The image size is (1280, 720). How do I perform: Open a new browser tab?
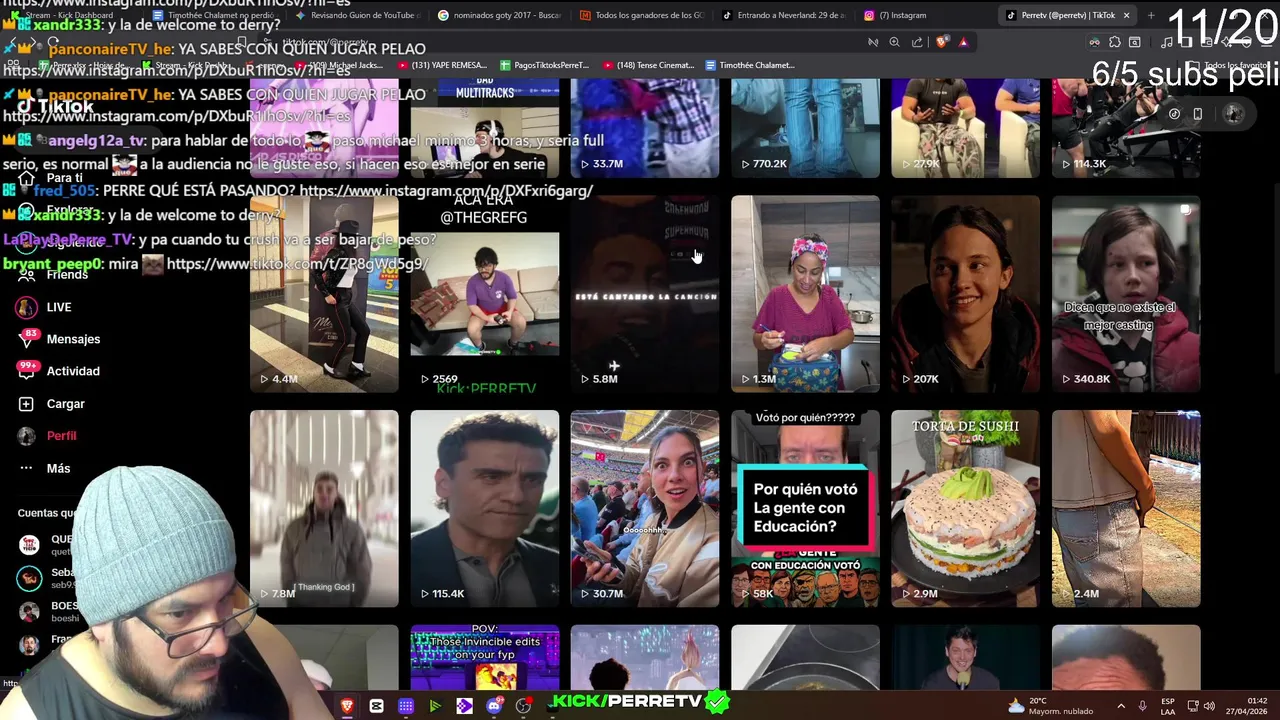pyautogui.click(x=1150, y=15)
